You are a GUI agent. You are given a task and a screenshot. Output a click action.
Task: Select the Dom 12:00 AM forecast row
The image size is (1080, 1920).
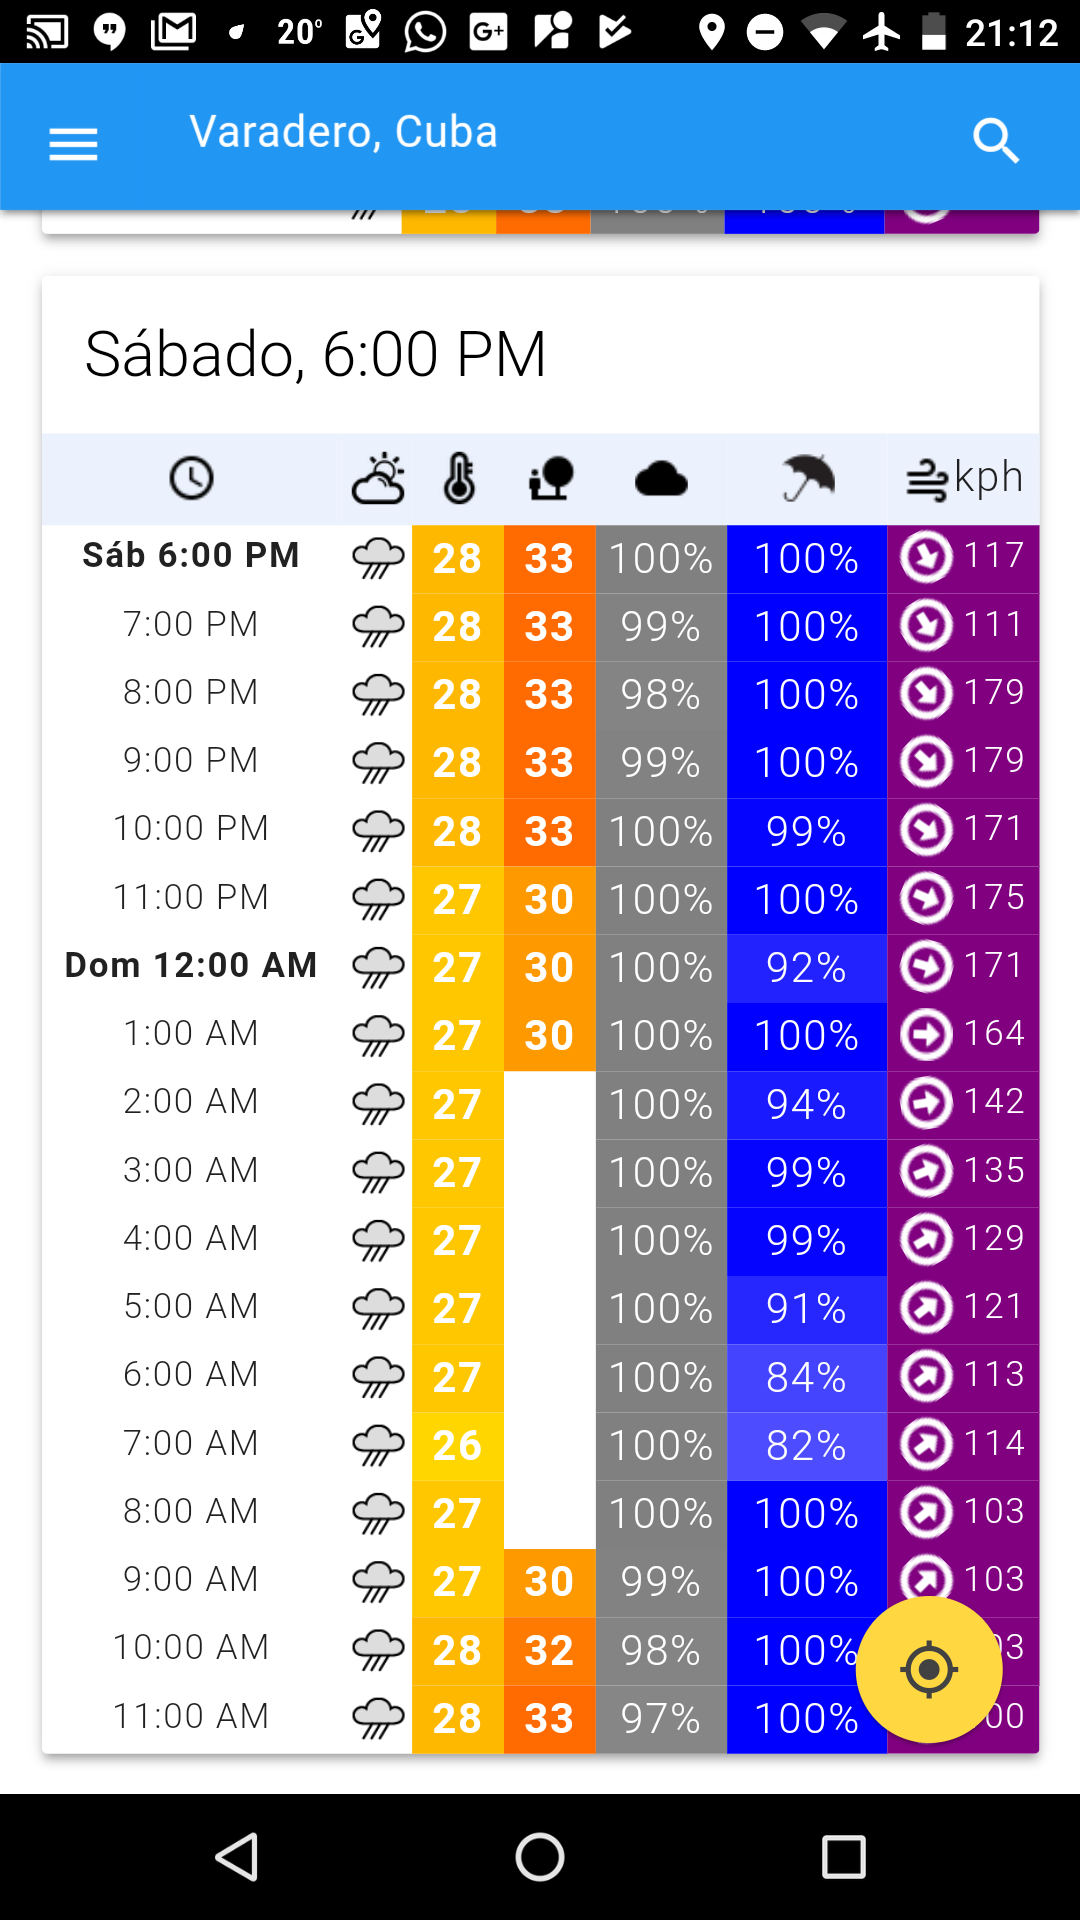tap(540, 968)
